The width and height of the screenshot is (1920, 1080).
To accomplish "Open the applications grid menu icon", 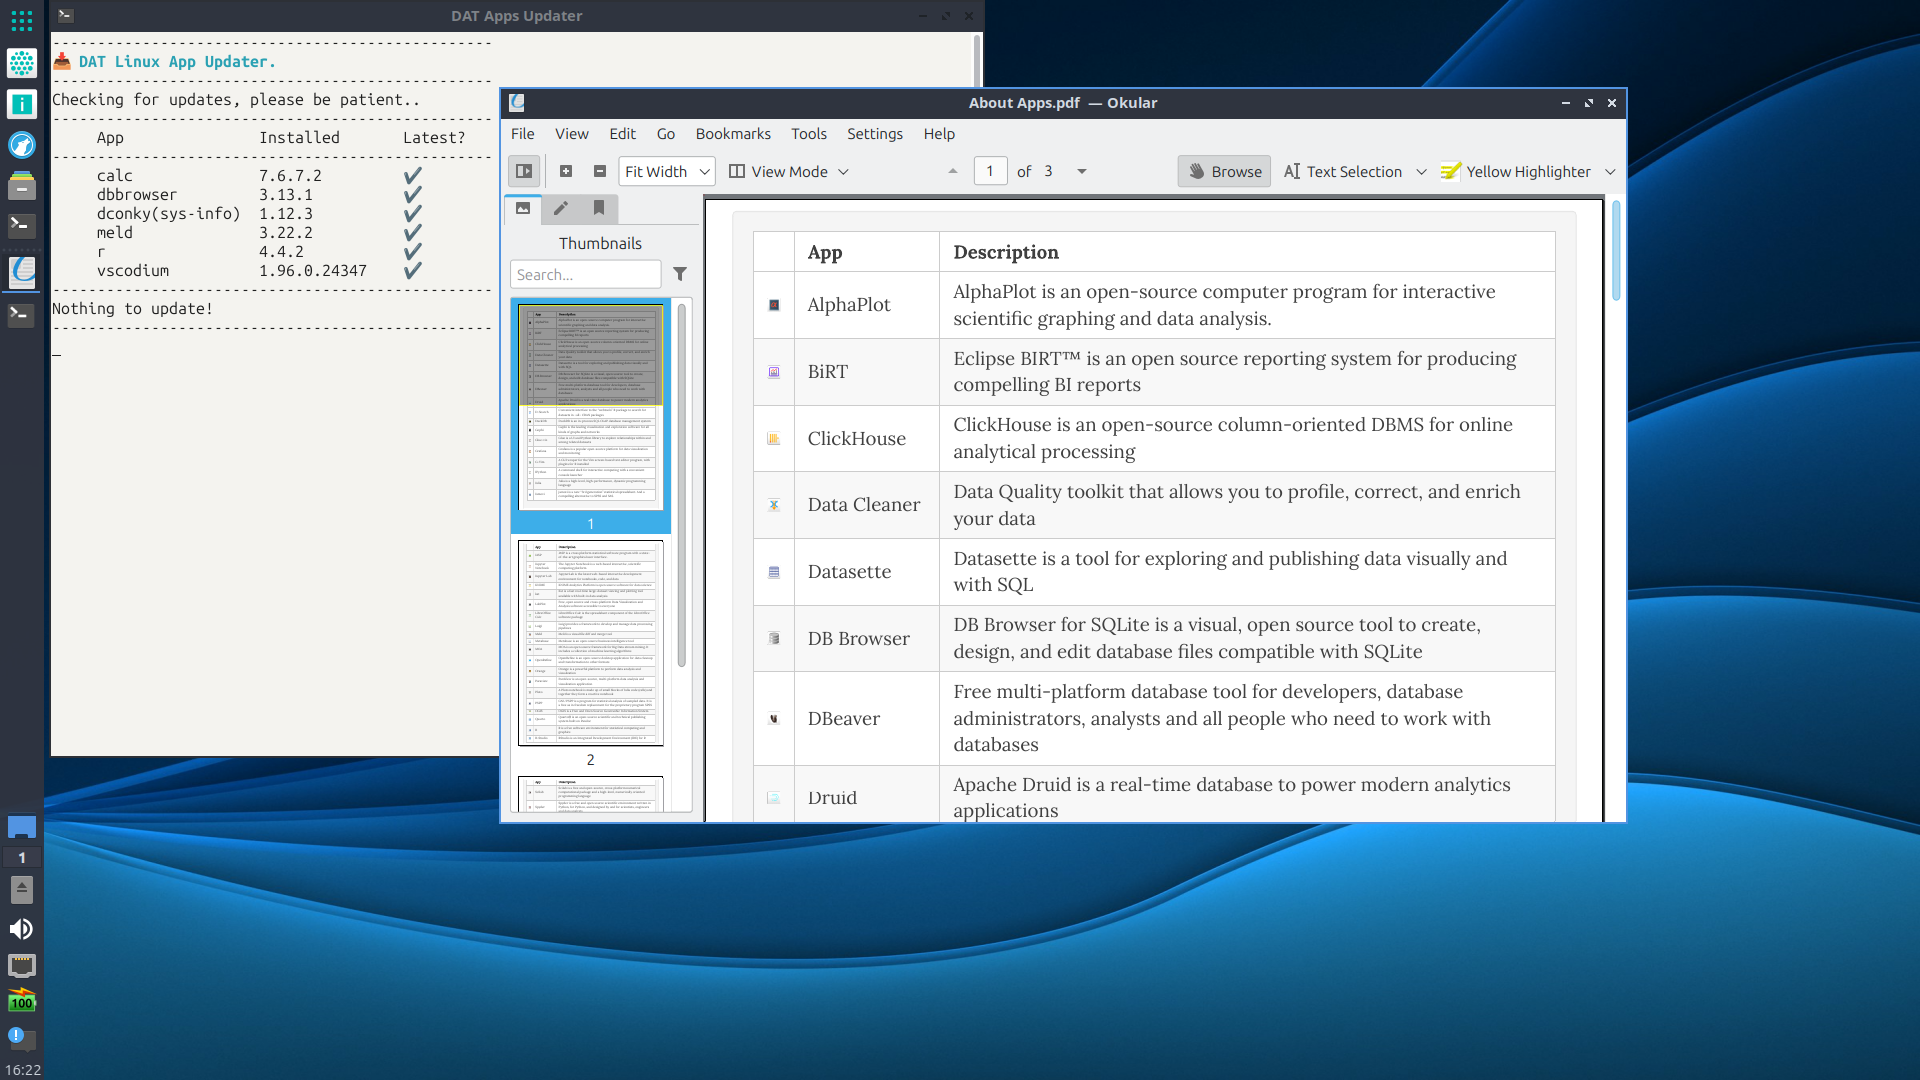I will click(22, 20).
